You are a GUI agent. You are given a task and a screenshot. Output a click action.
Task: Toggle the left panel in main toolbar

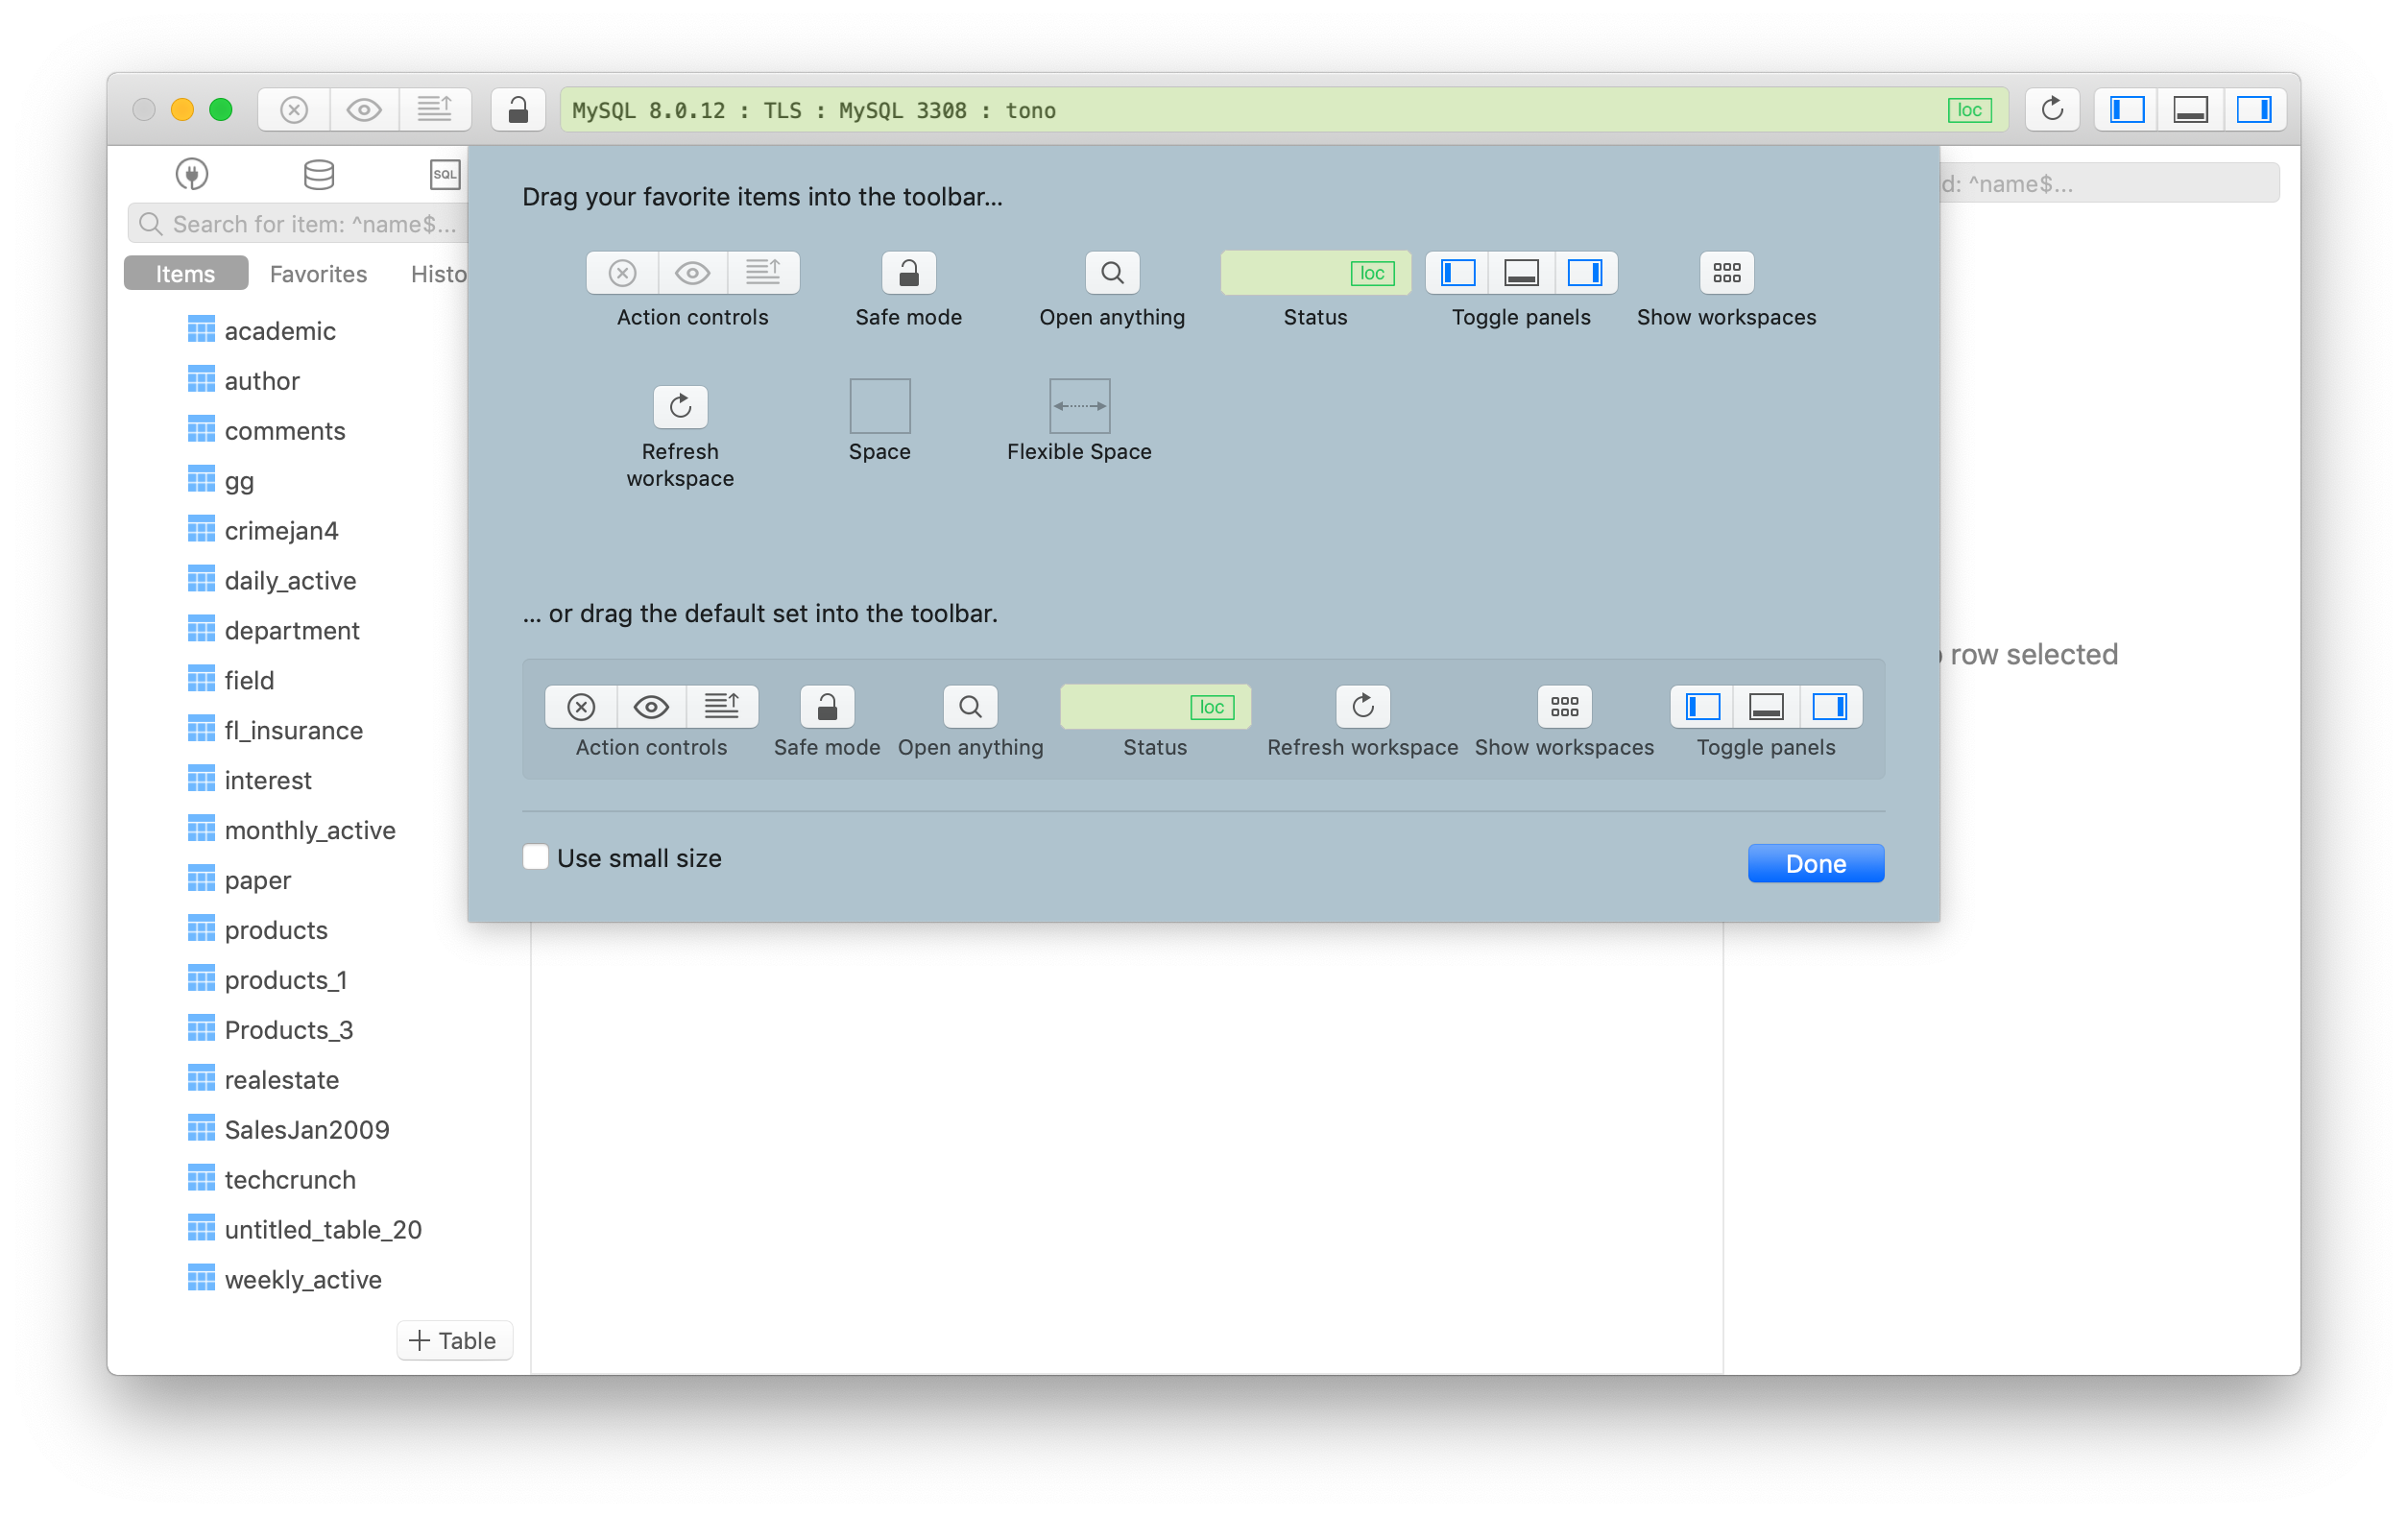[x=2127, y=110]
